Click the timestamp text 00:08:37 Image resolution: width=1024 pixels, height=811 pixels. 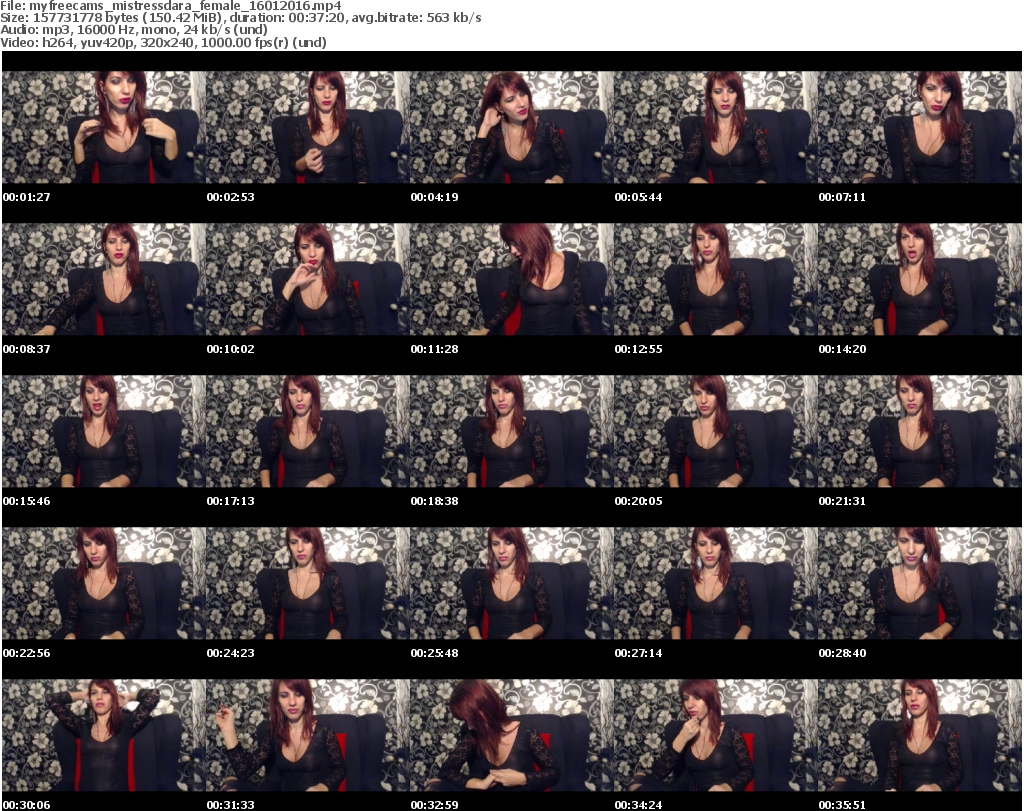(26, 349)
